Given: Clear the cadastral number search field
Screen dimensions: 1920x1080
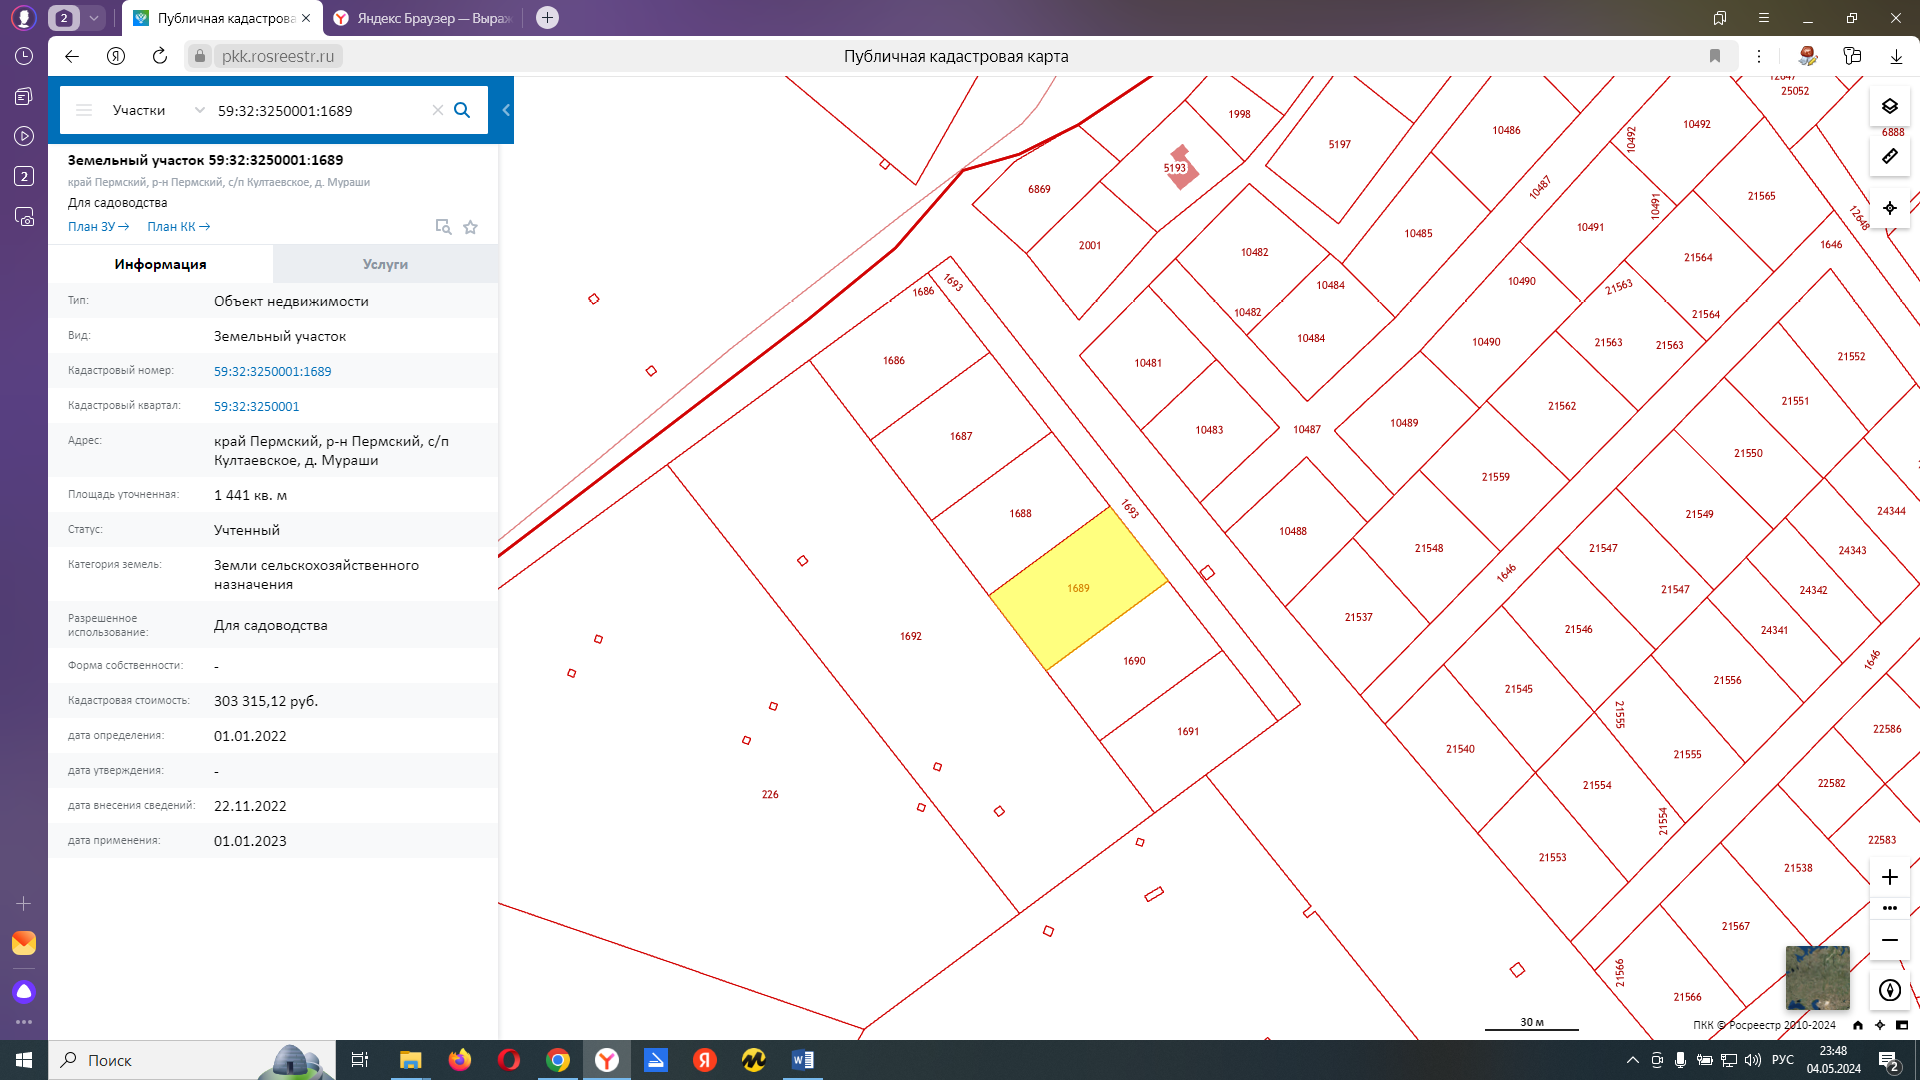Looking at the screenshot, I should (437, 110).
